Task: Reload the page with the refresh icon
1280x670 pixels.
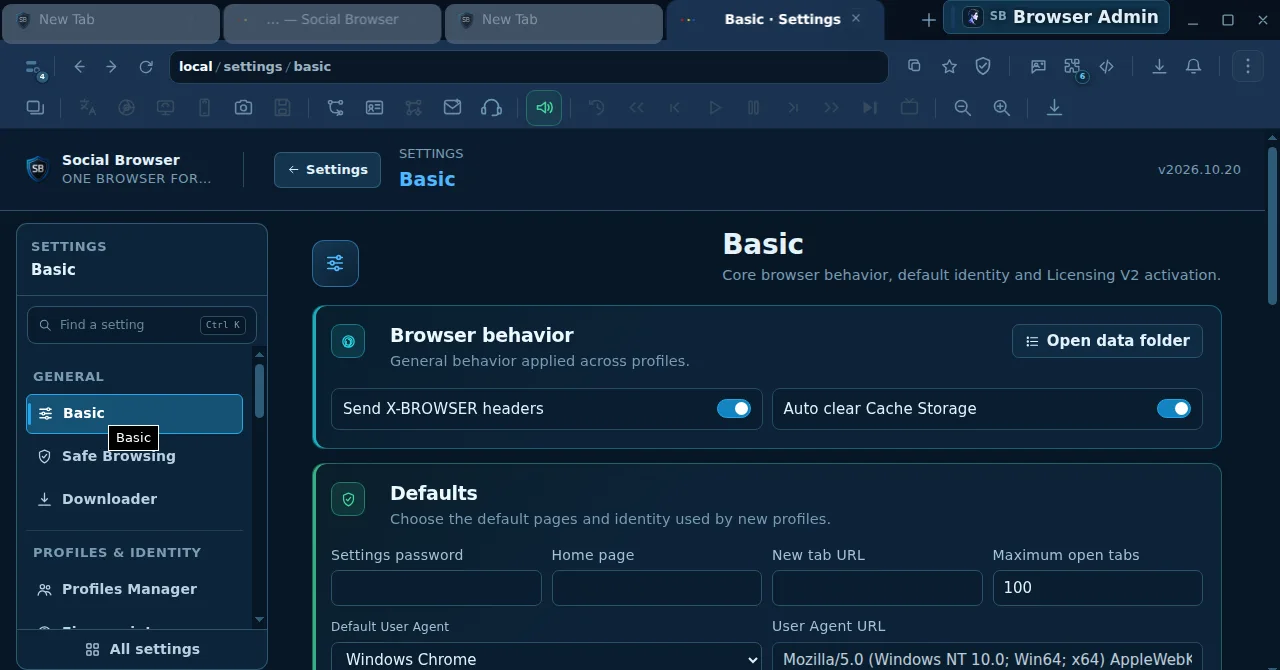Action: click(146, 67)
